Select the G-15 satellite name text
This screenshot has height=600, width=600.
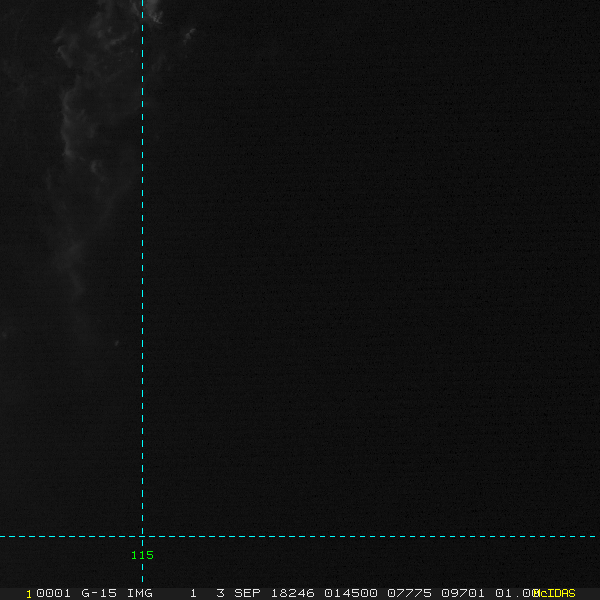coord(99,593)
